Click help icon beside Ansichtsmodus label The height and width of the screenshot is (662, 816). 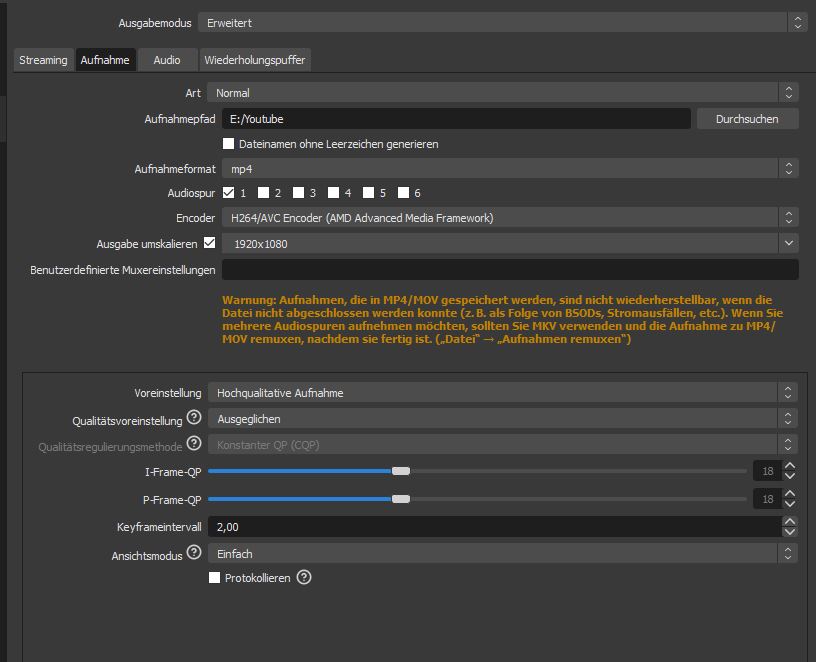194,552
